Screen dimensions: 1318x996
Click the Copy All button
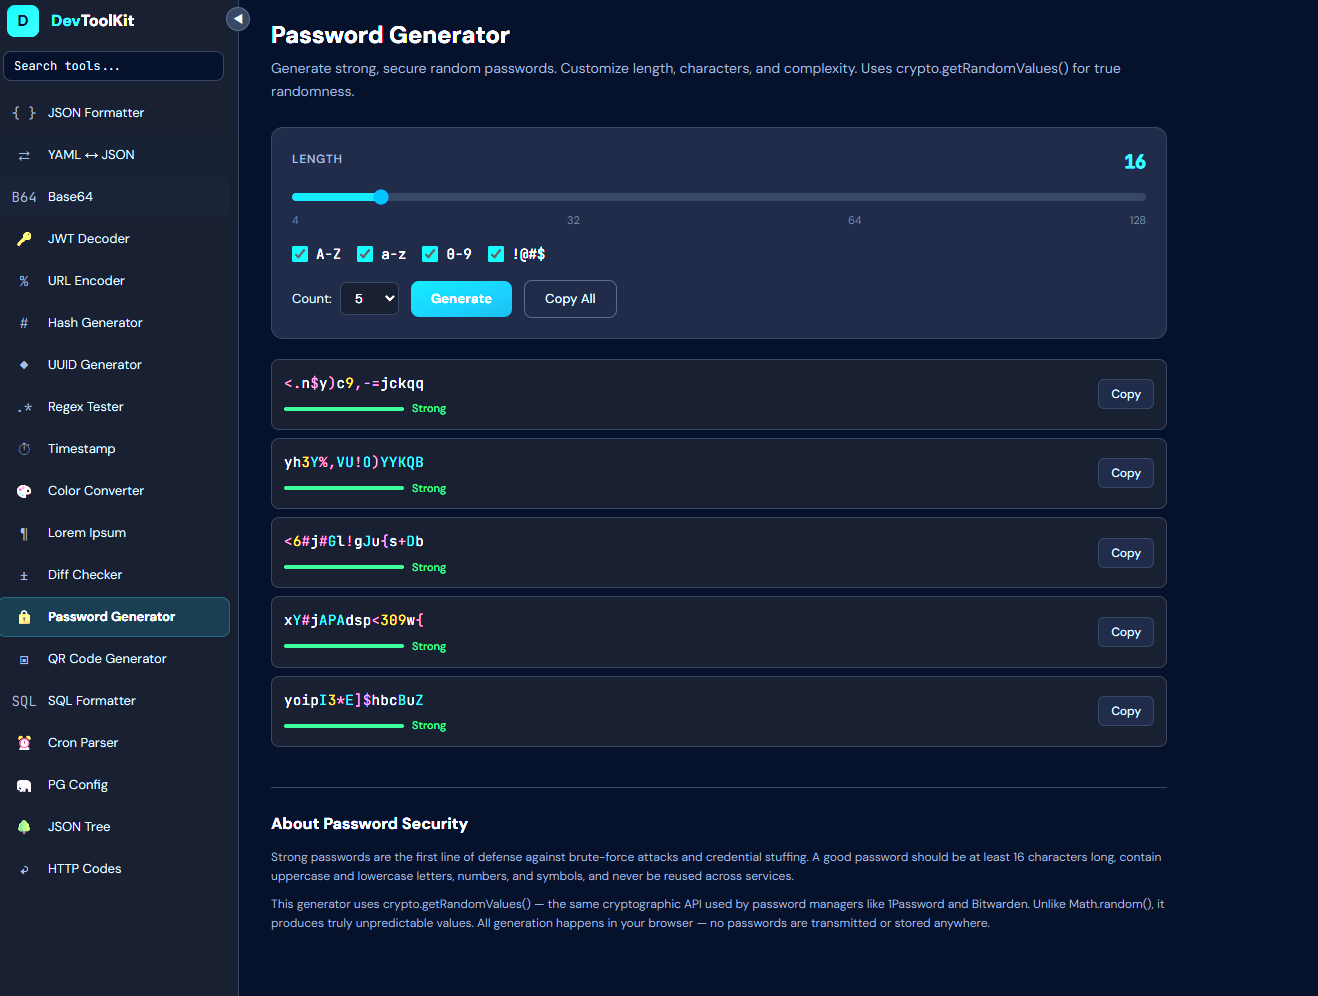[x=570, y=298]
